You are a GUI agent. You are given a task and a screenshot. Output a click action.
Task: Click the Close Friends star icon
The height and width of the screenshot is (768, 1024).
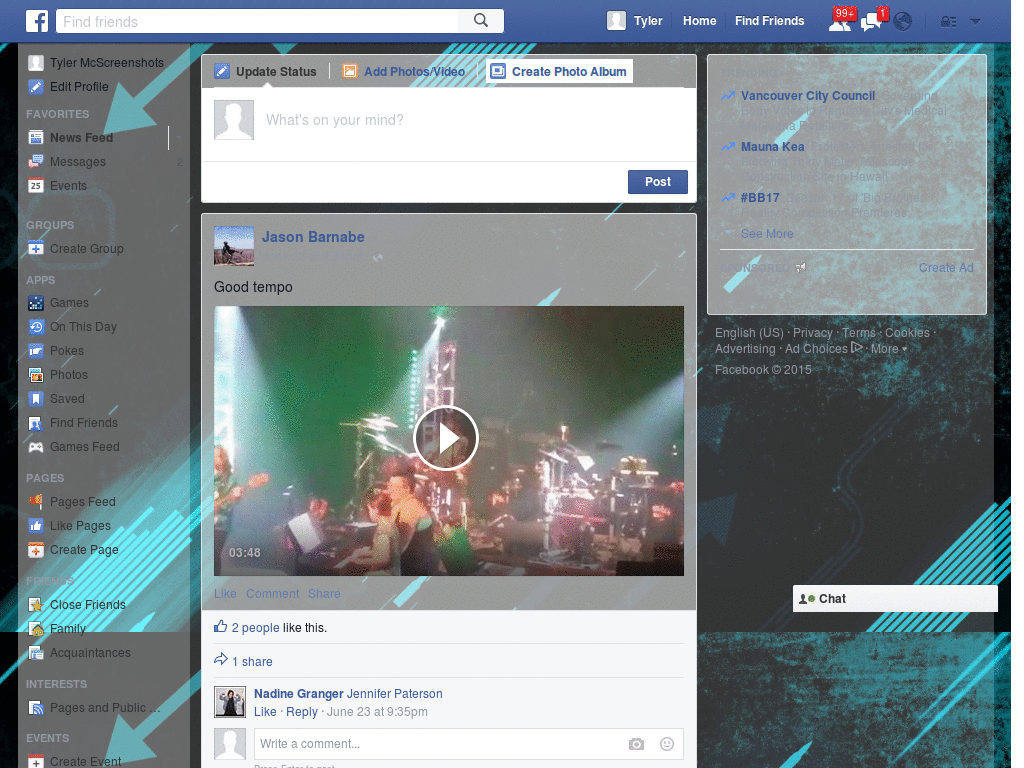[36, 605]
